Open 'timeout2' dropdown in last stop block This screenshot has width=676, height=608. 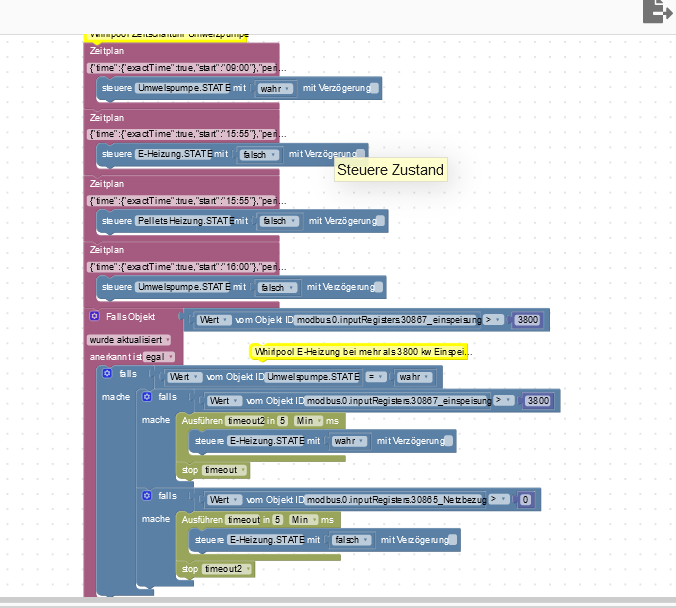[x=228, y=569]
